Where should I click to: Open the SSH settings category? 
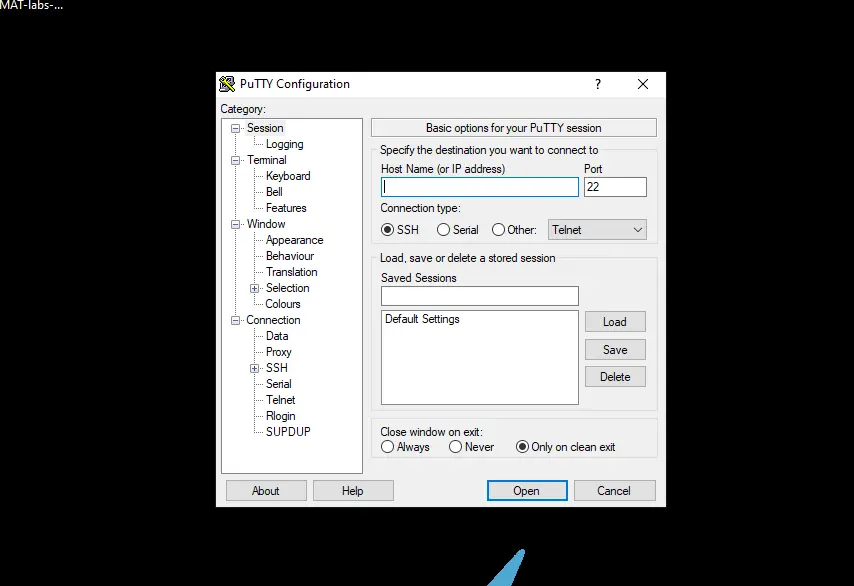pos(277,368)
